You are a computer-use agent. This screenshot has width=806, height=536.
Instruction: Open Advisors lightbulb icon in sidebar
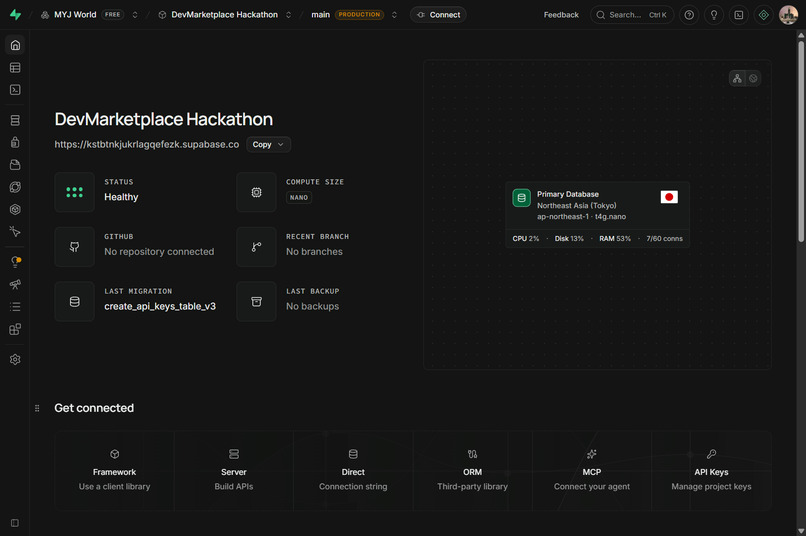tap(15, 262)
